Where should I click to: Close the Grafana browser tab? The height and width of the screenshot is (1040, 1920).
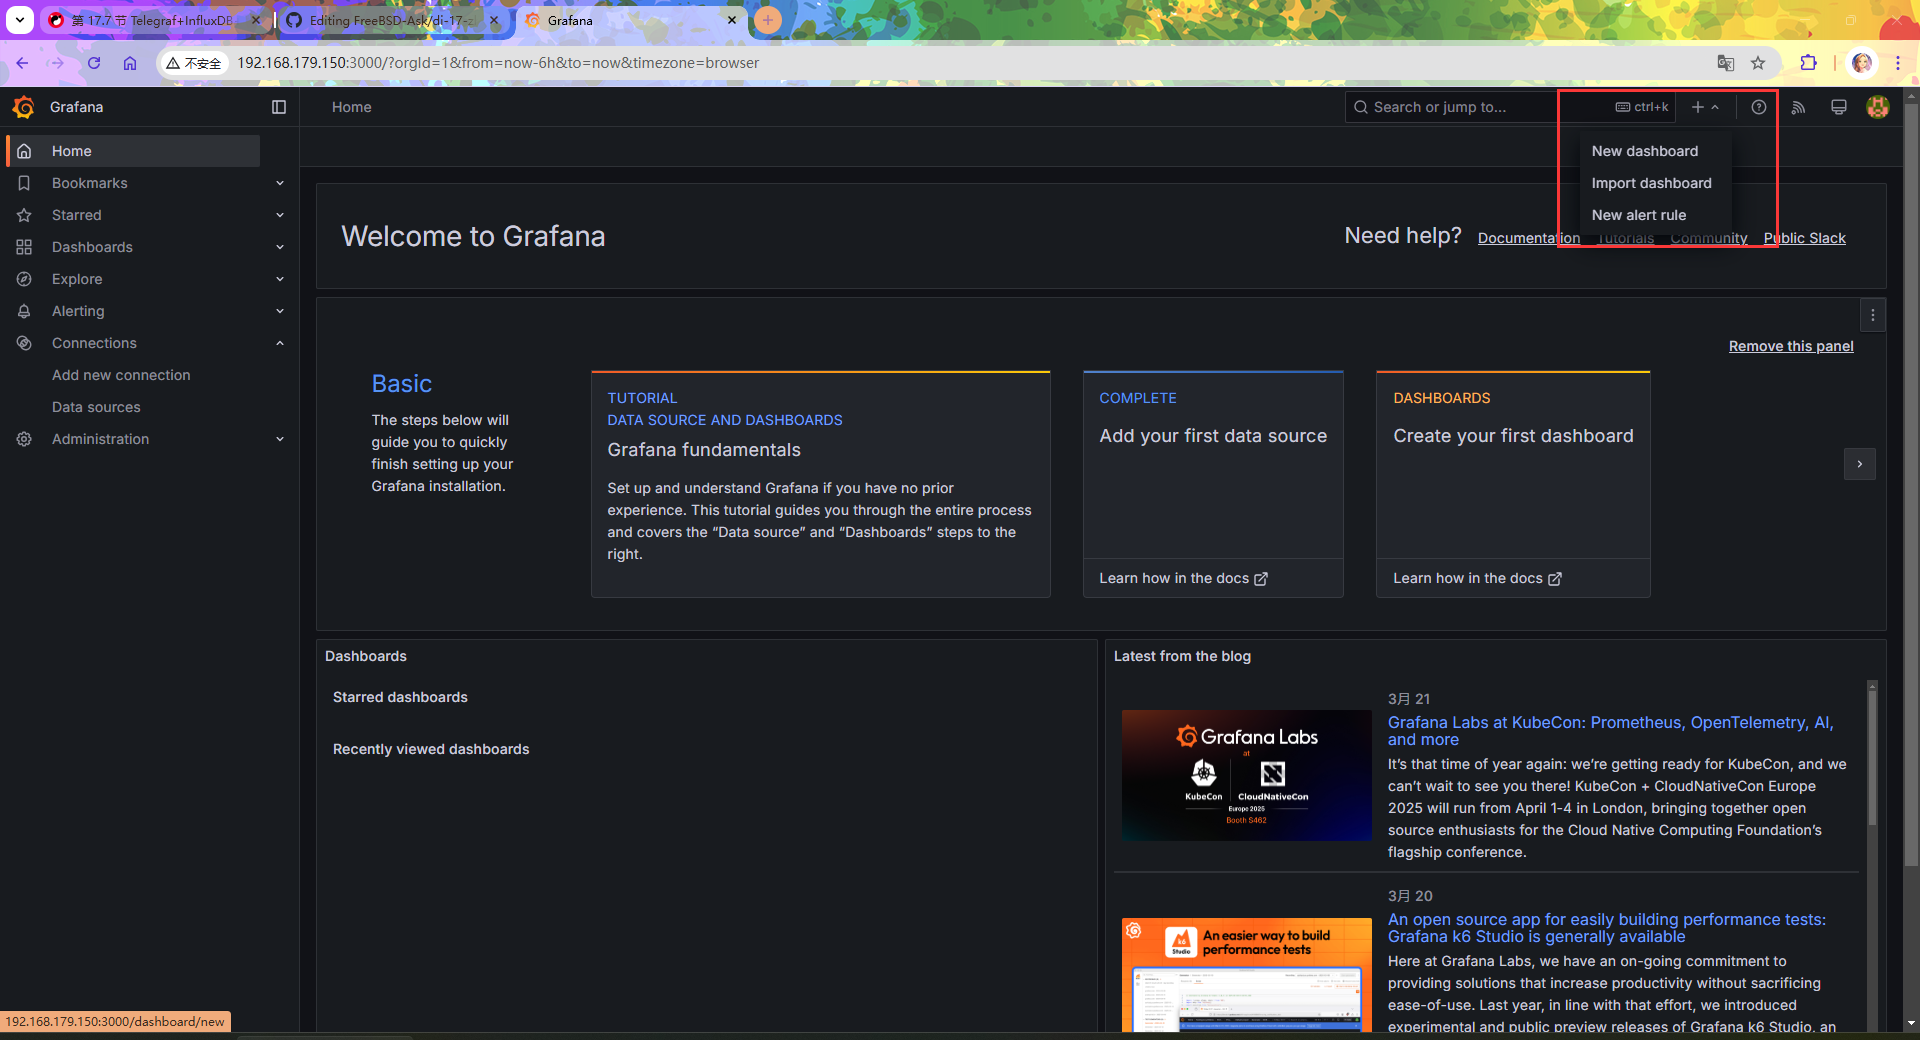pyautogui.click(x=731, y=20)
